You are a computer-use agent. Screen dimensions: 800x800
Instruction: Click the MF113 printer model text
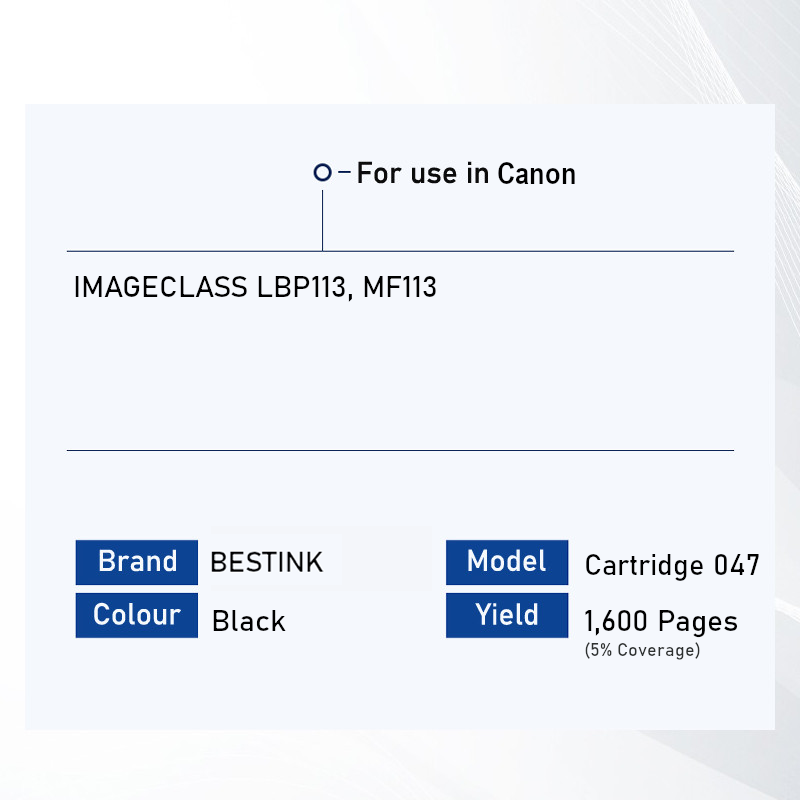click(400, 288)
